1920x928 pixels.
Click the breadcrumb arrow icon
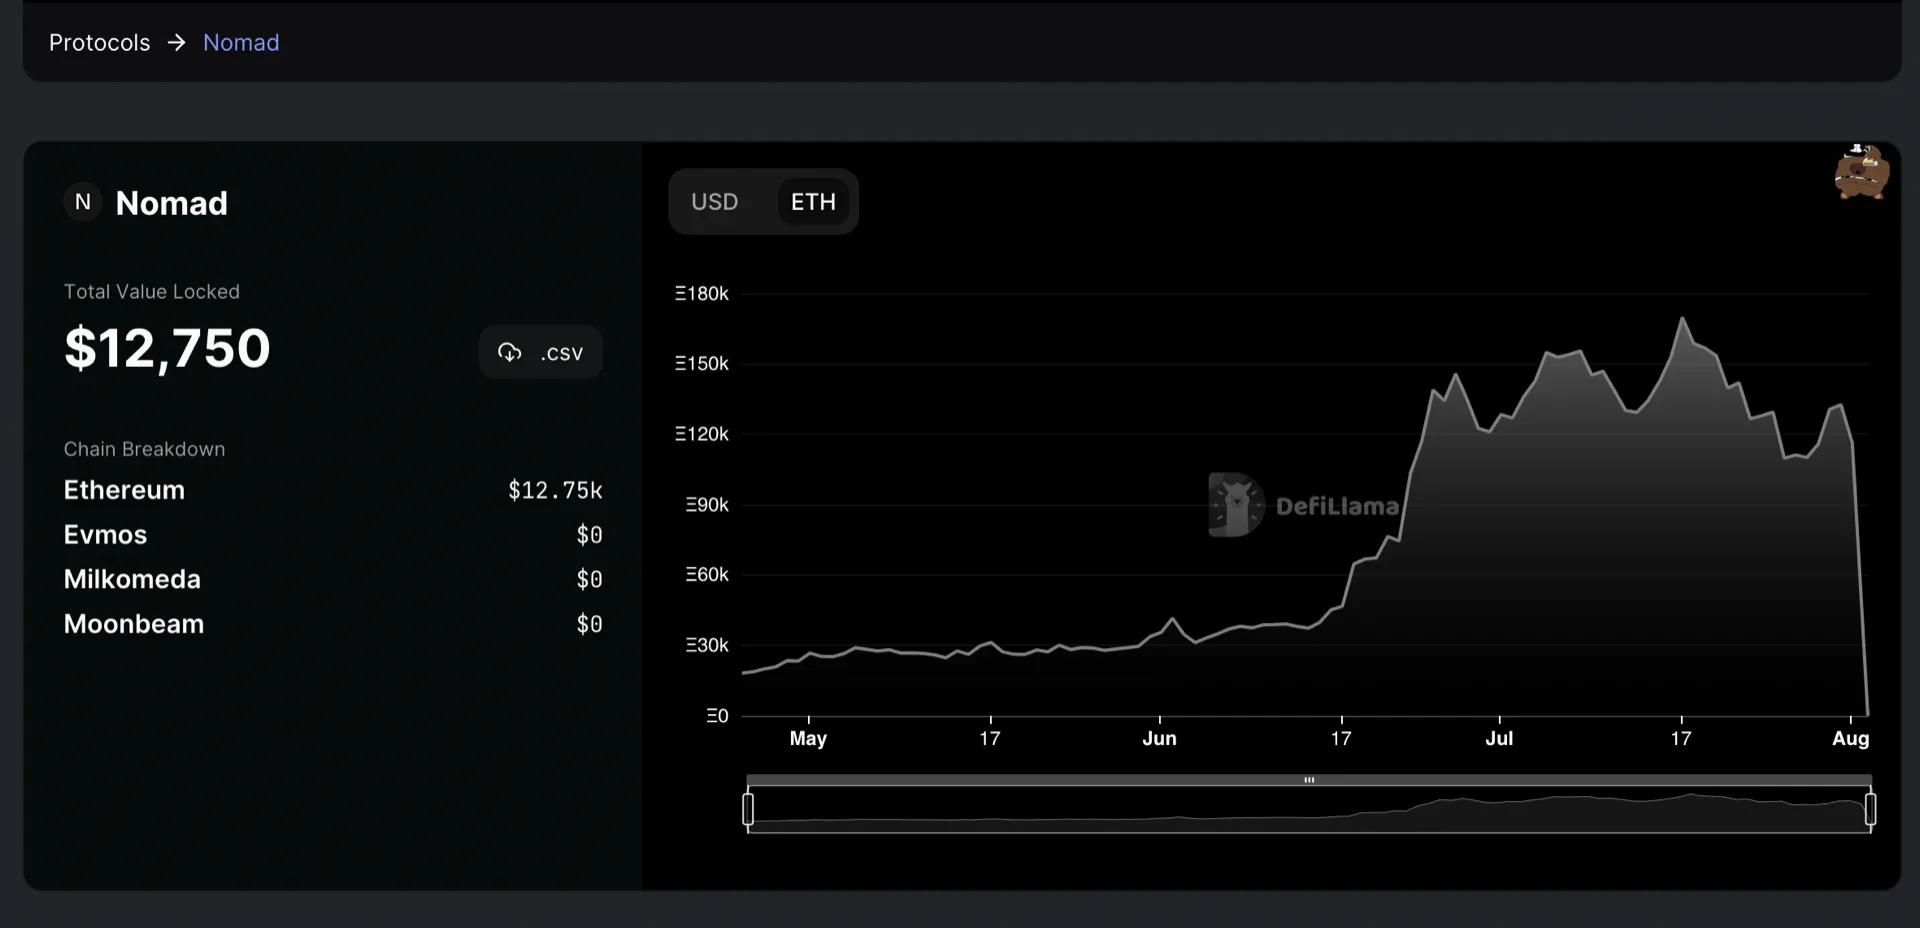(177, 42)
